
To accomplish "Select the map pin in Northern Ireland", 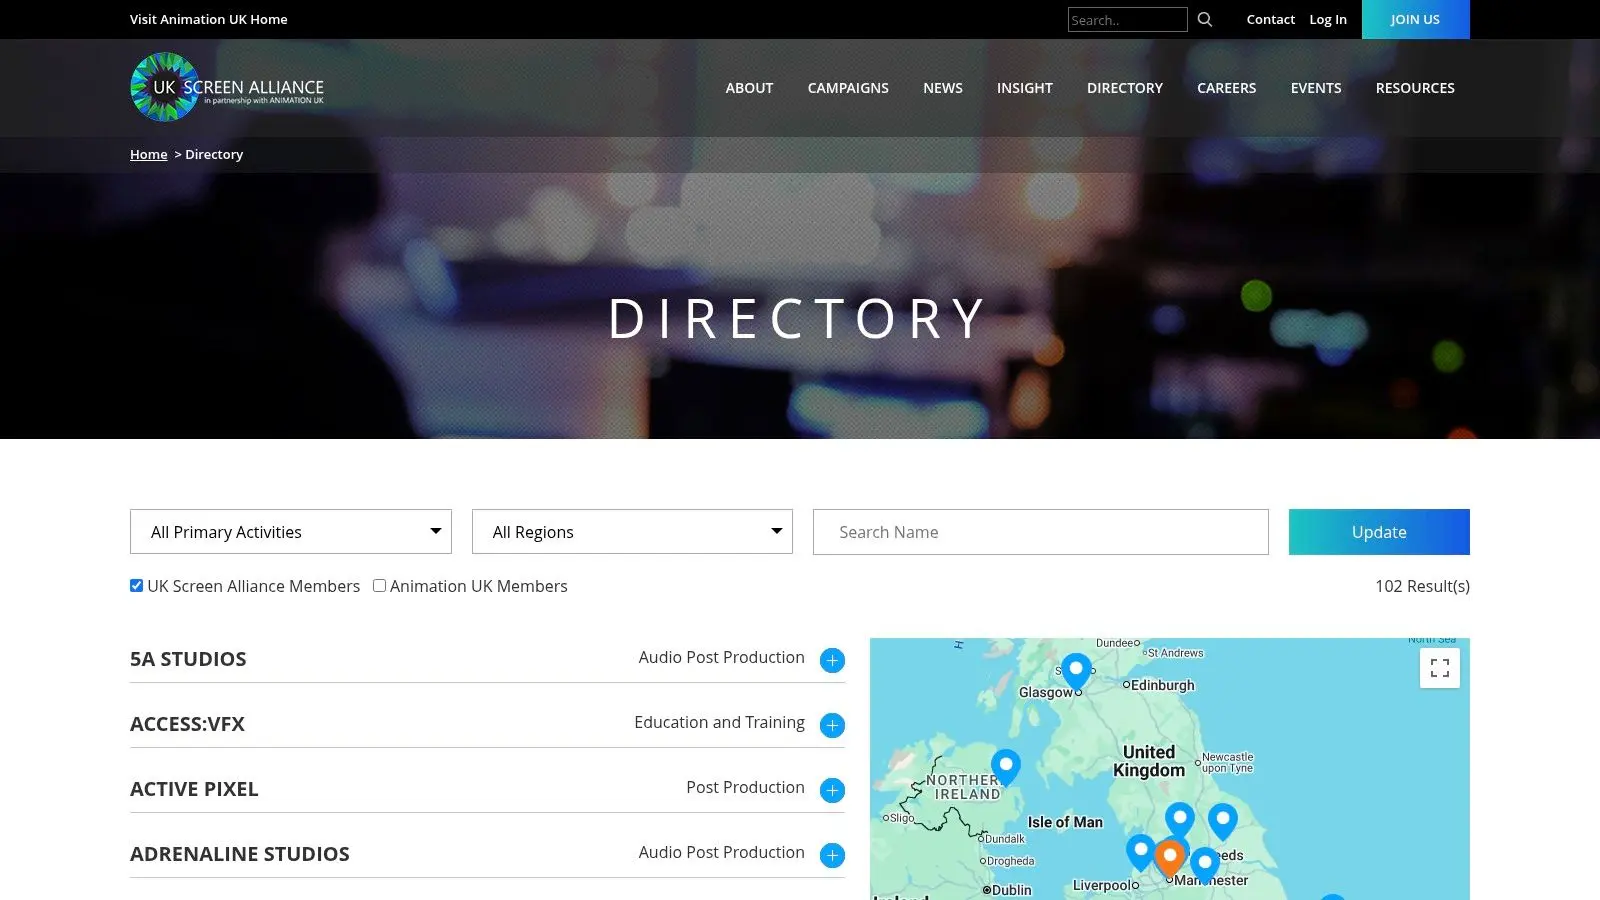I will 1005,765.
